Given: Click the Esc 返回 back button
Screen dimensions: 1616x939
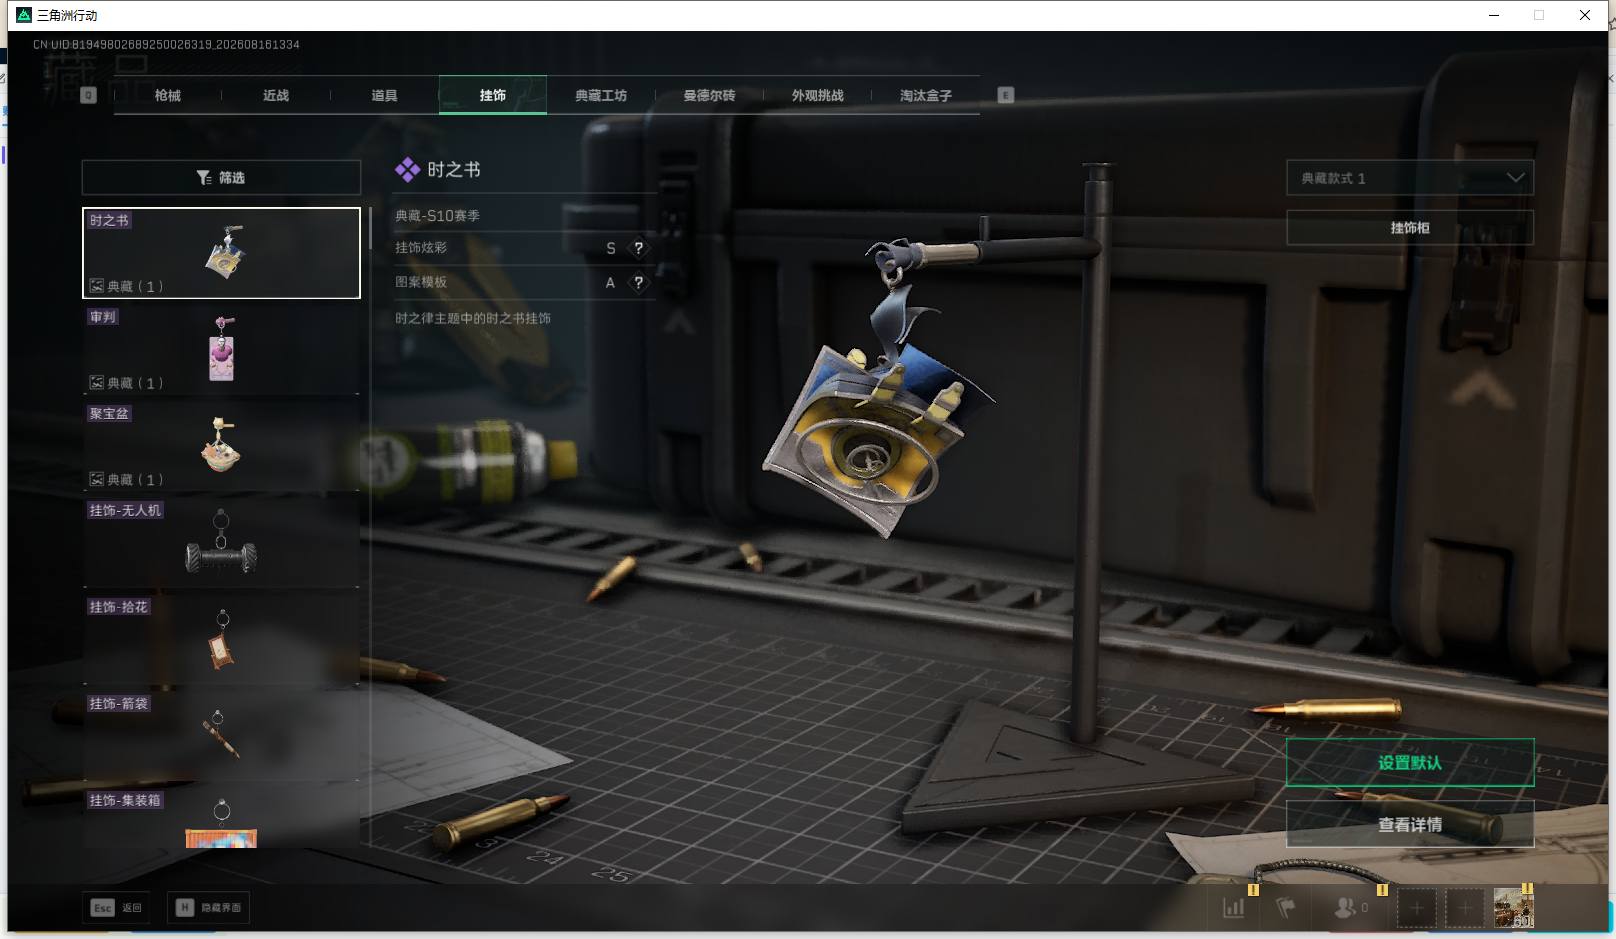Looking at the screenshot, I should click(x=116, y=908).
